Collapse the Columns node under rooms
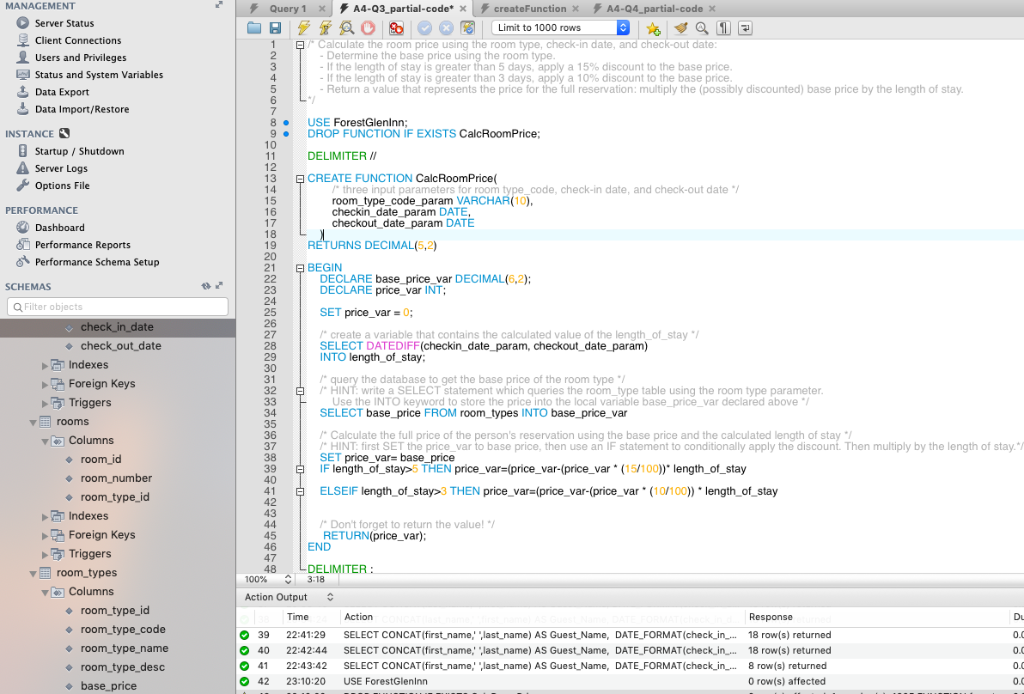Viewport: 1024px width, 694px height. click(x=45, y=440)
